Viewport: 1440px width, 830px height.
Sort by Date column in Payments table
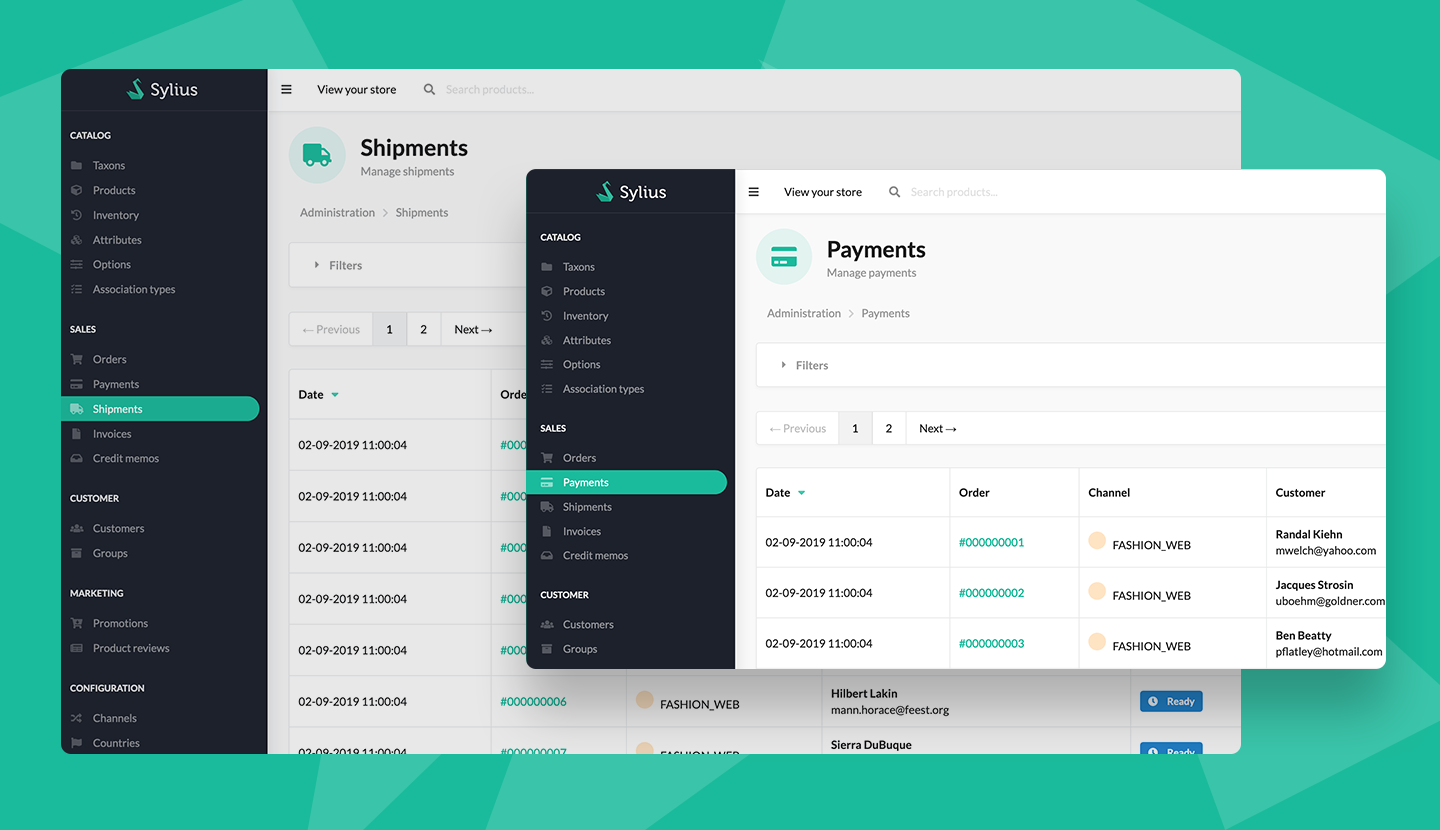[785, 492]
